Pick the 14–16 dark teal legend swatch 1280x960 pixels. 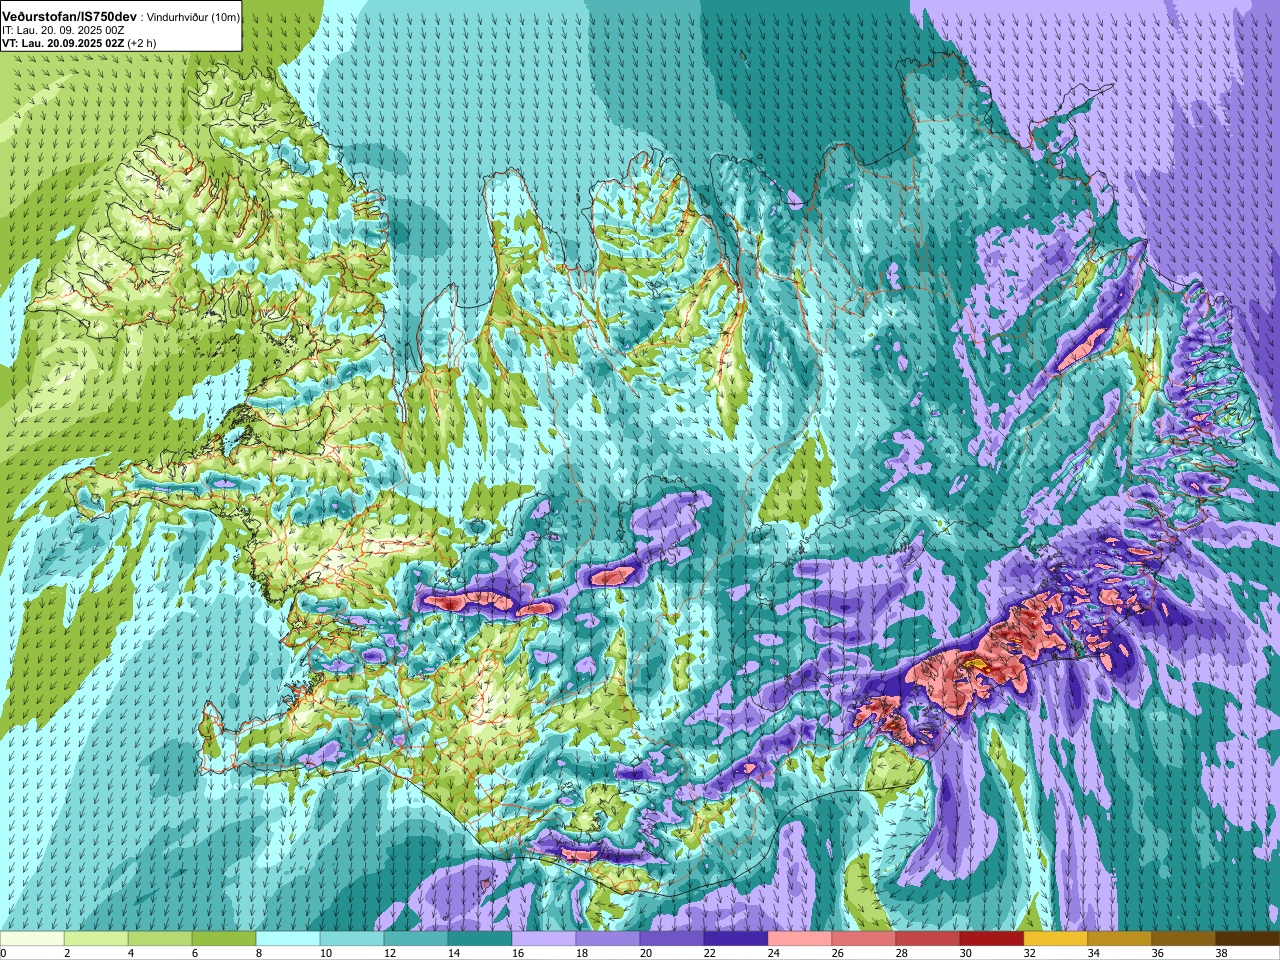point(480,940)
